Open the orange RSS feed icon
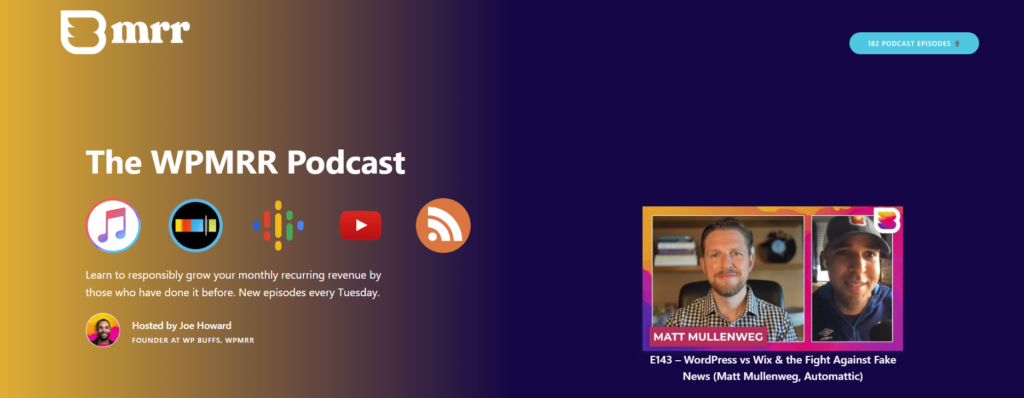Viewport: 1024px width, 398px height. point(443,225)
